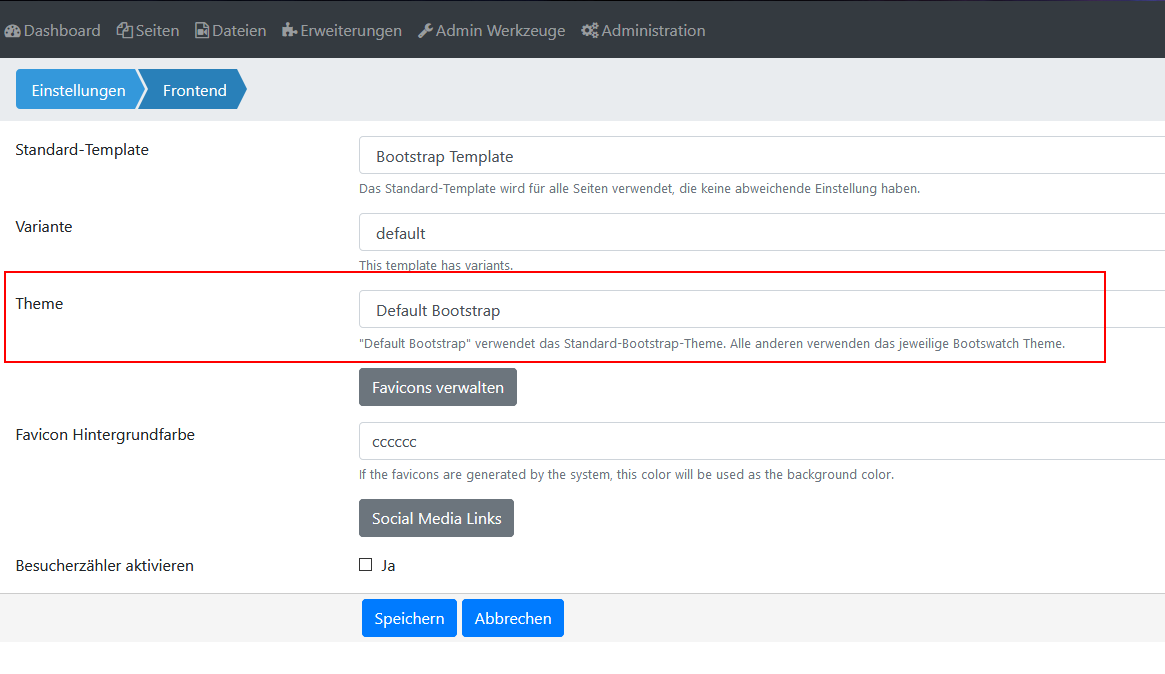Click the Bootswatch Theme help text
This screenshot has height=674, width=1165.
pos(712,343)
